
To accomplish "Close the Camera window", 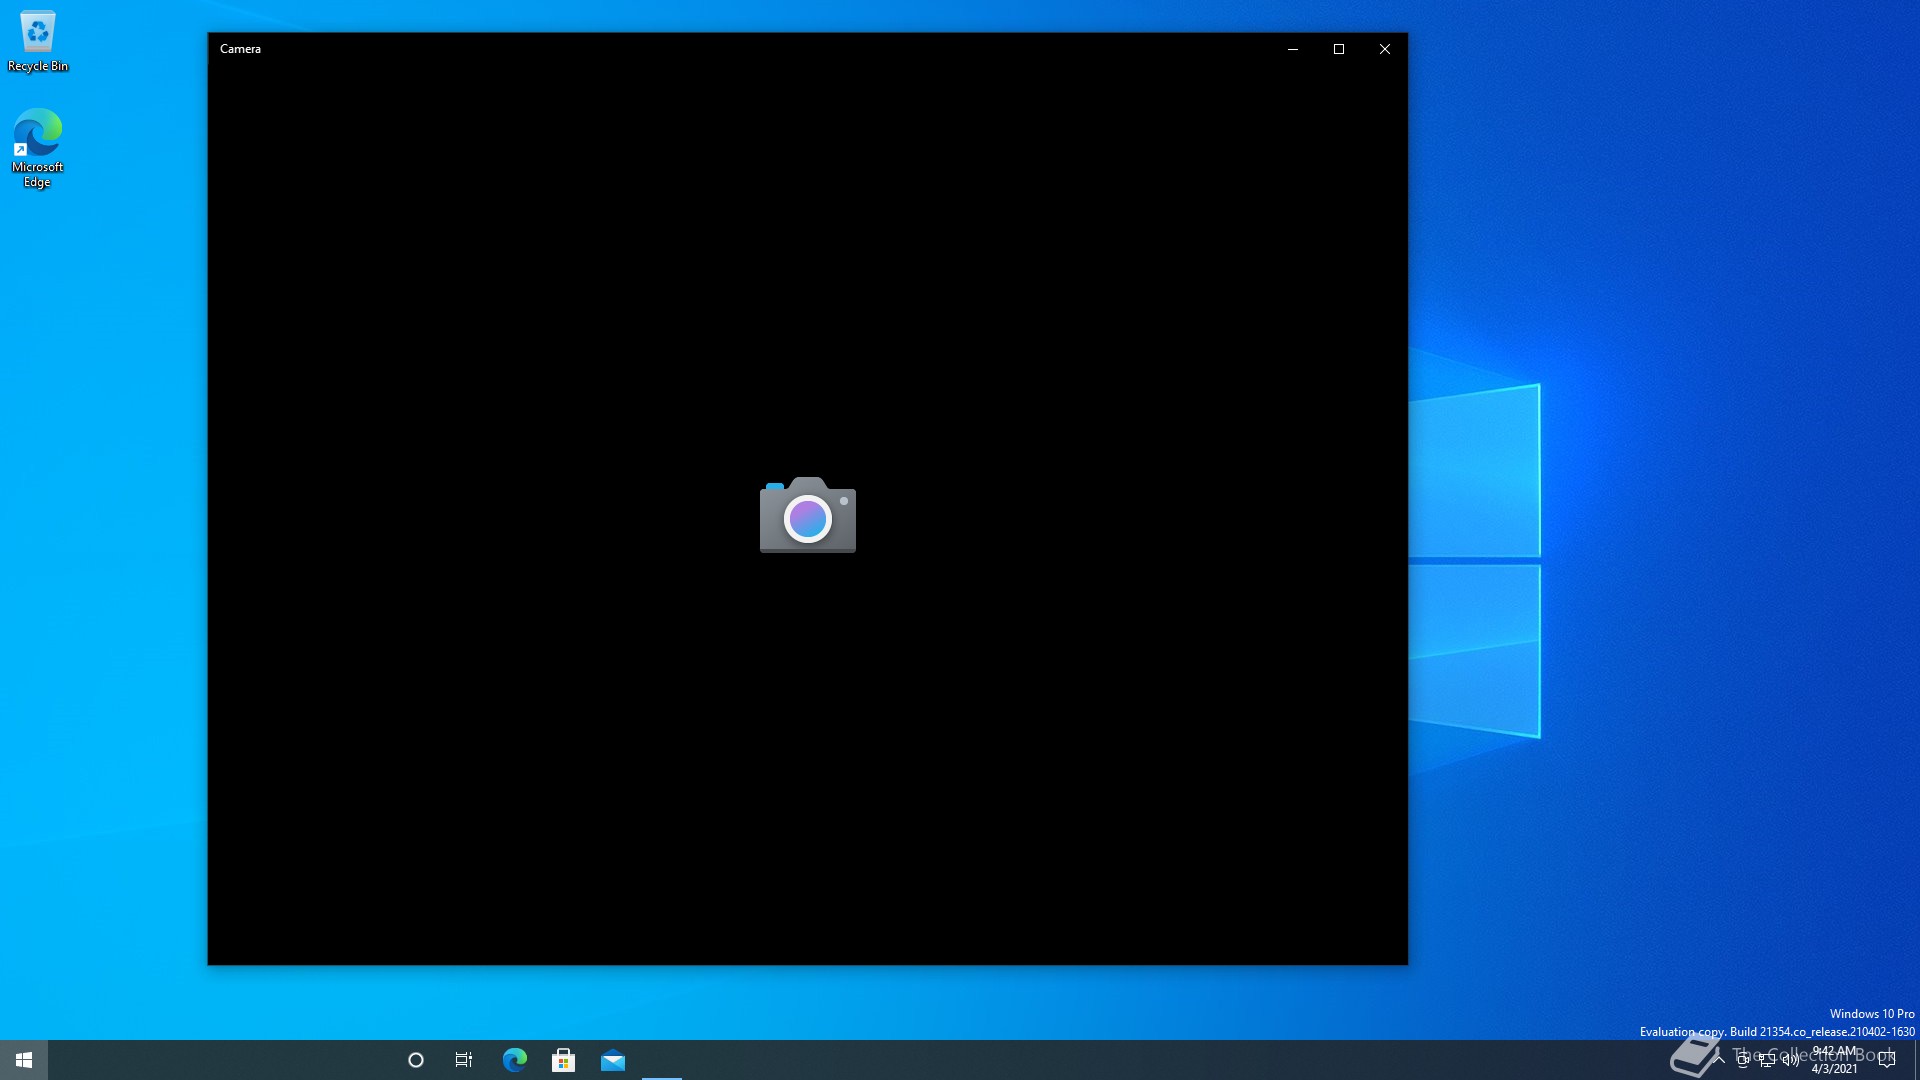I will [x=1385, y=49].
